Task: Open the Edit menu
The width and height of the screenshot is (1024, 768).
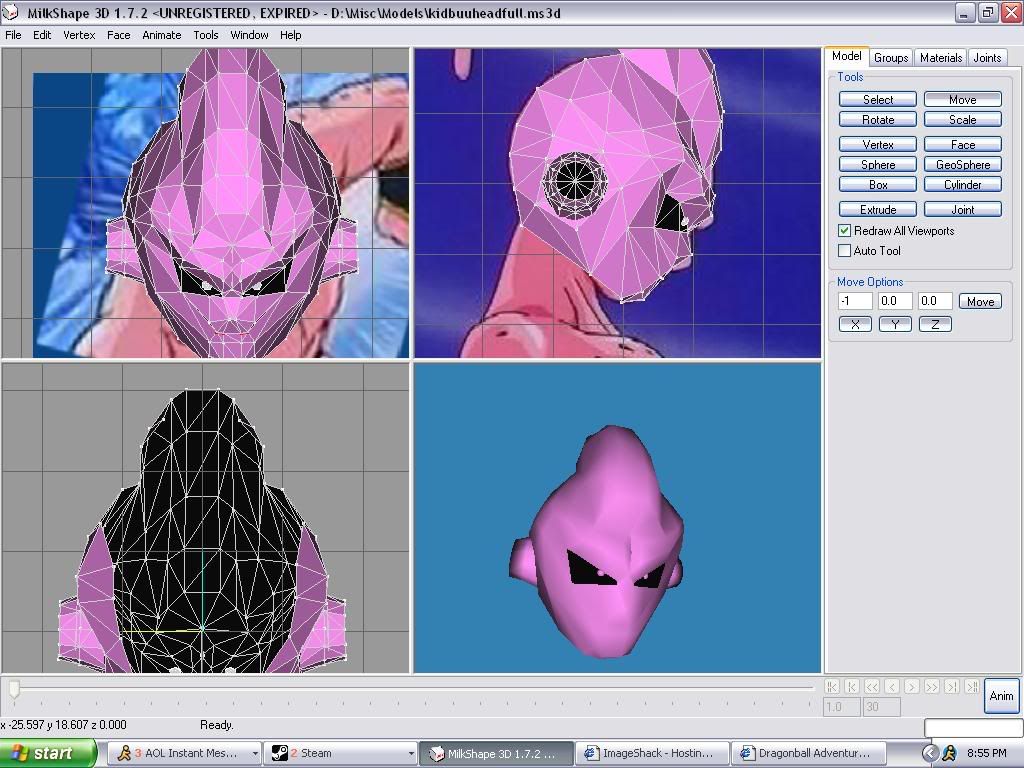Action: (x=42, y=35)
